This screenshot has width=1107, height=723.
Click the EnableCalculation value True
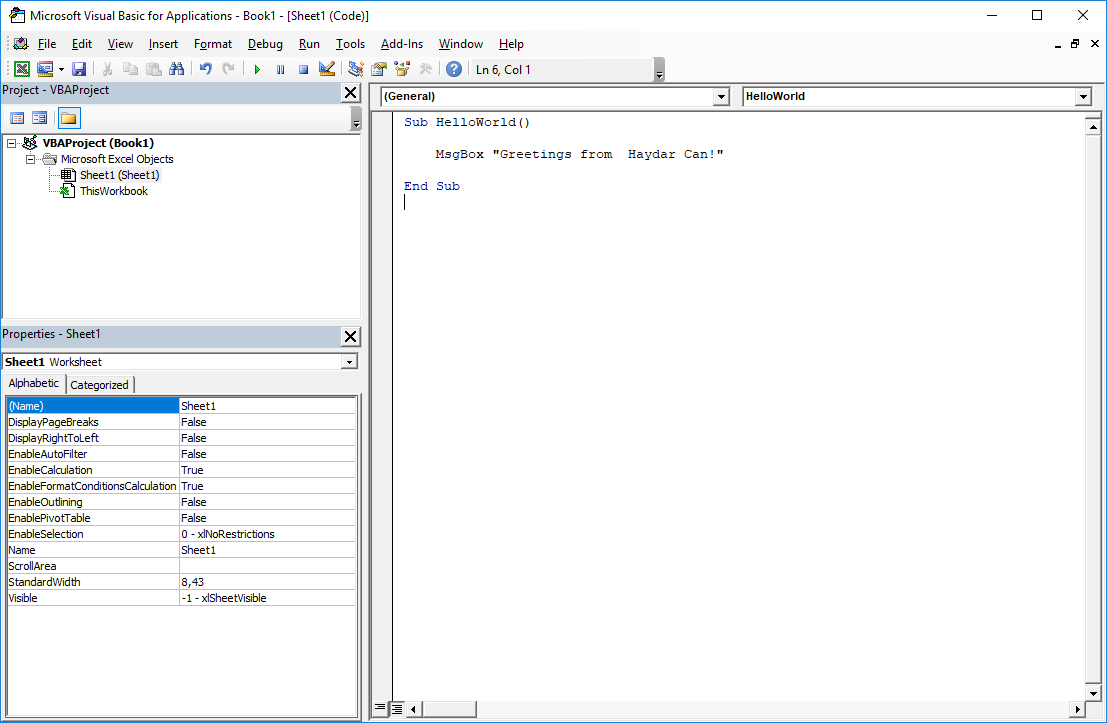coord(267,470)
